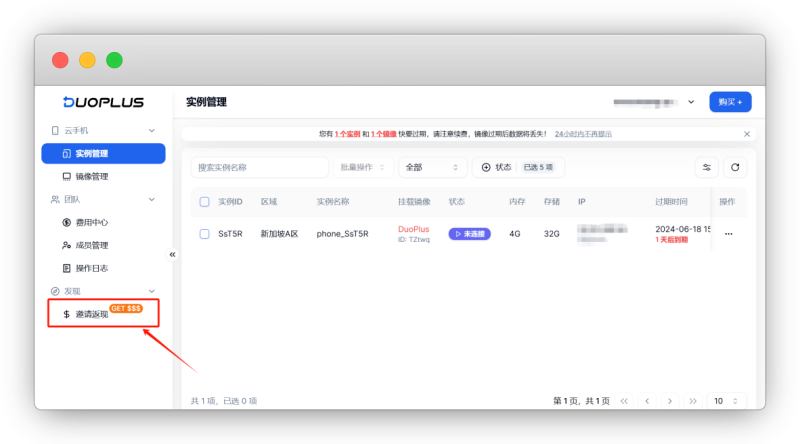This screenshot has width=800, height=444.
Task: Collapse the 发现 sidebar group
Action: 152,291
